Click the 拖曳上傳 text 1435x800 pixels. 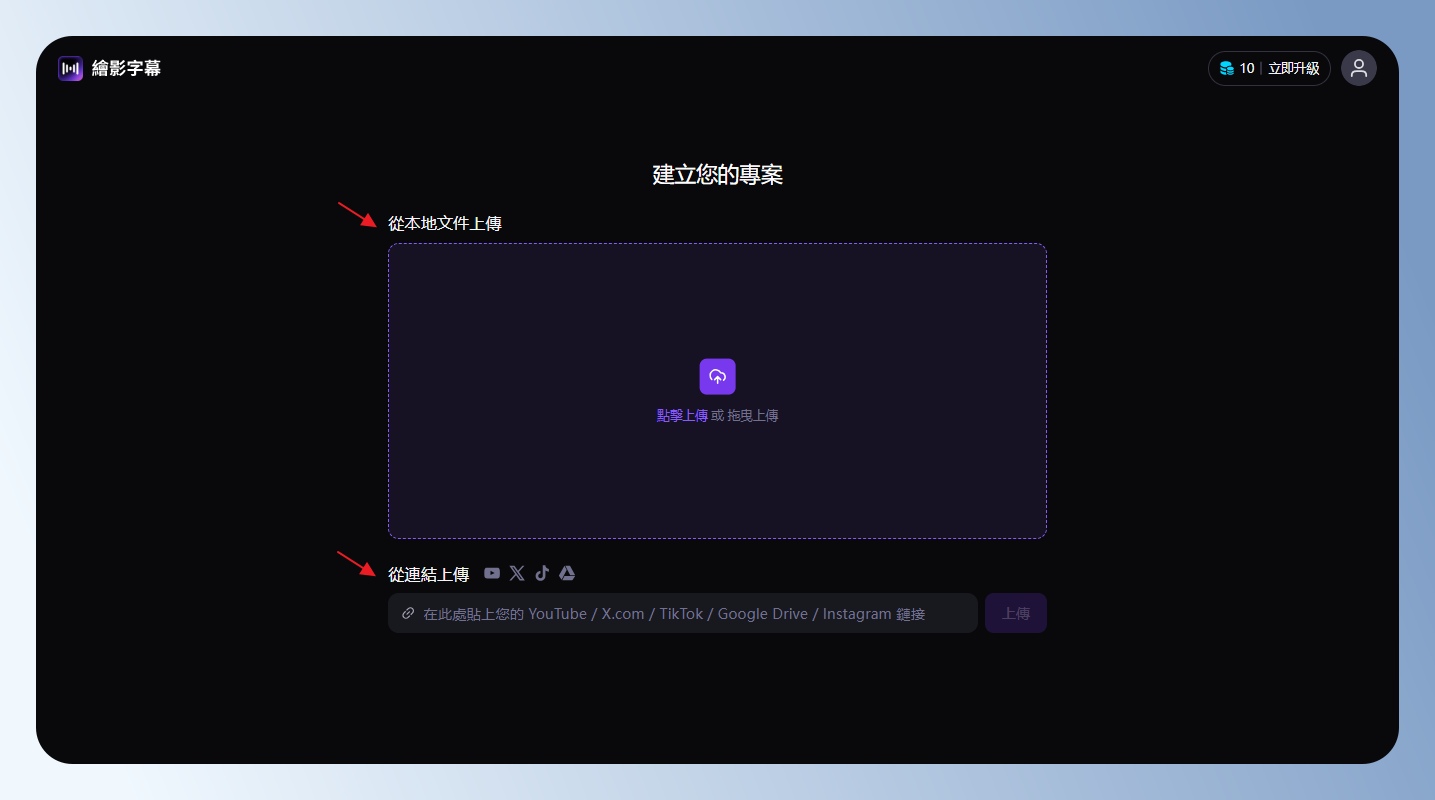tap(753, 416)
